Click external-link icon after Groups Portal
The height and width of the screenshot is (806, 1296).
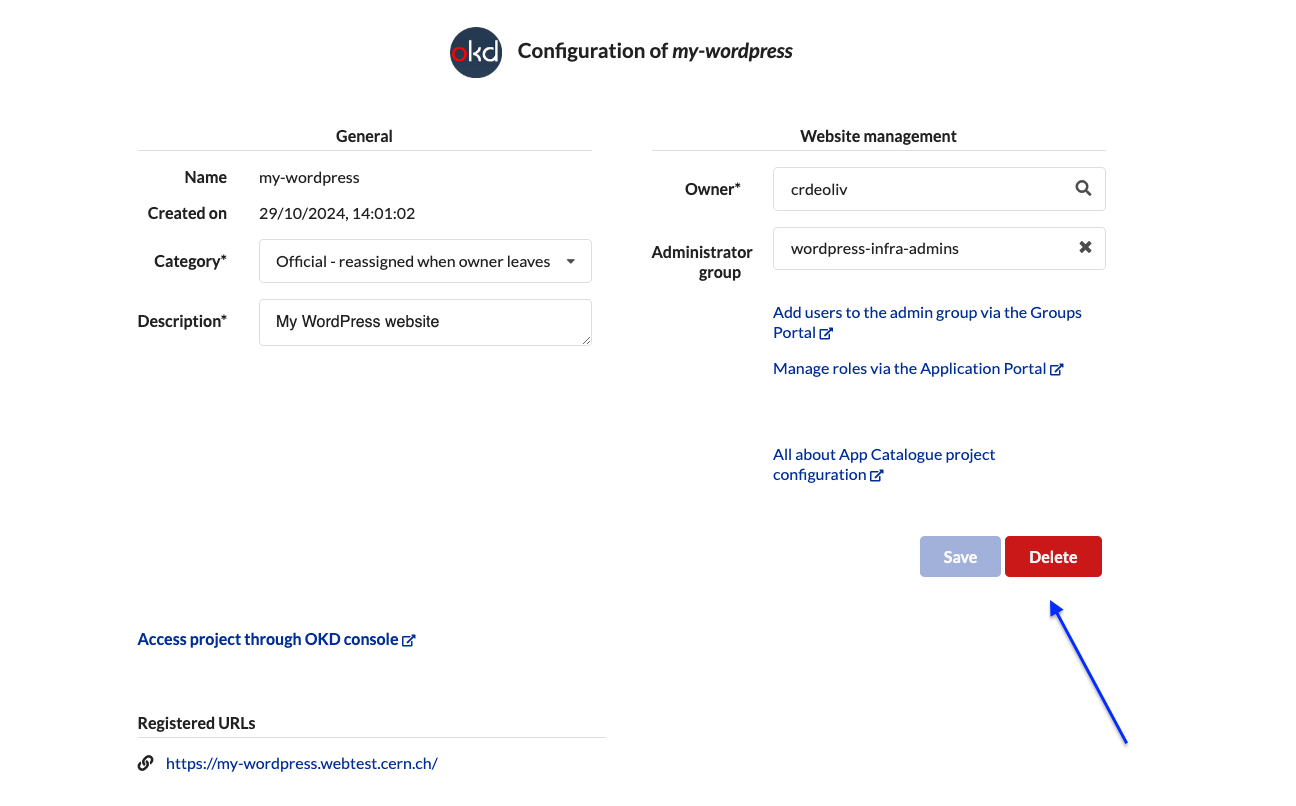pos(827,333)
